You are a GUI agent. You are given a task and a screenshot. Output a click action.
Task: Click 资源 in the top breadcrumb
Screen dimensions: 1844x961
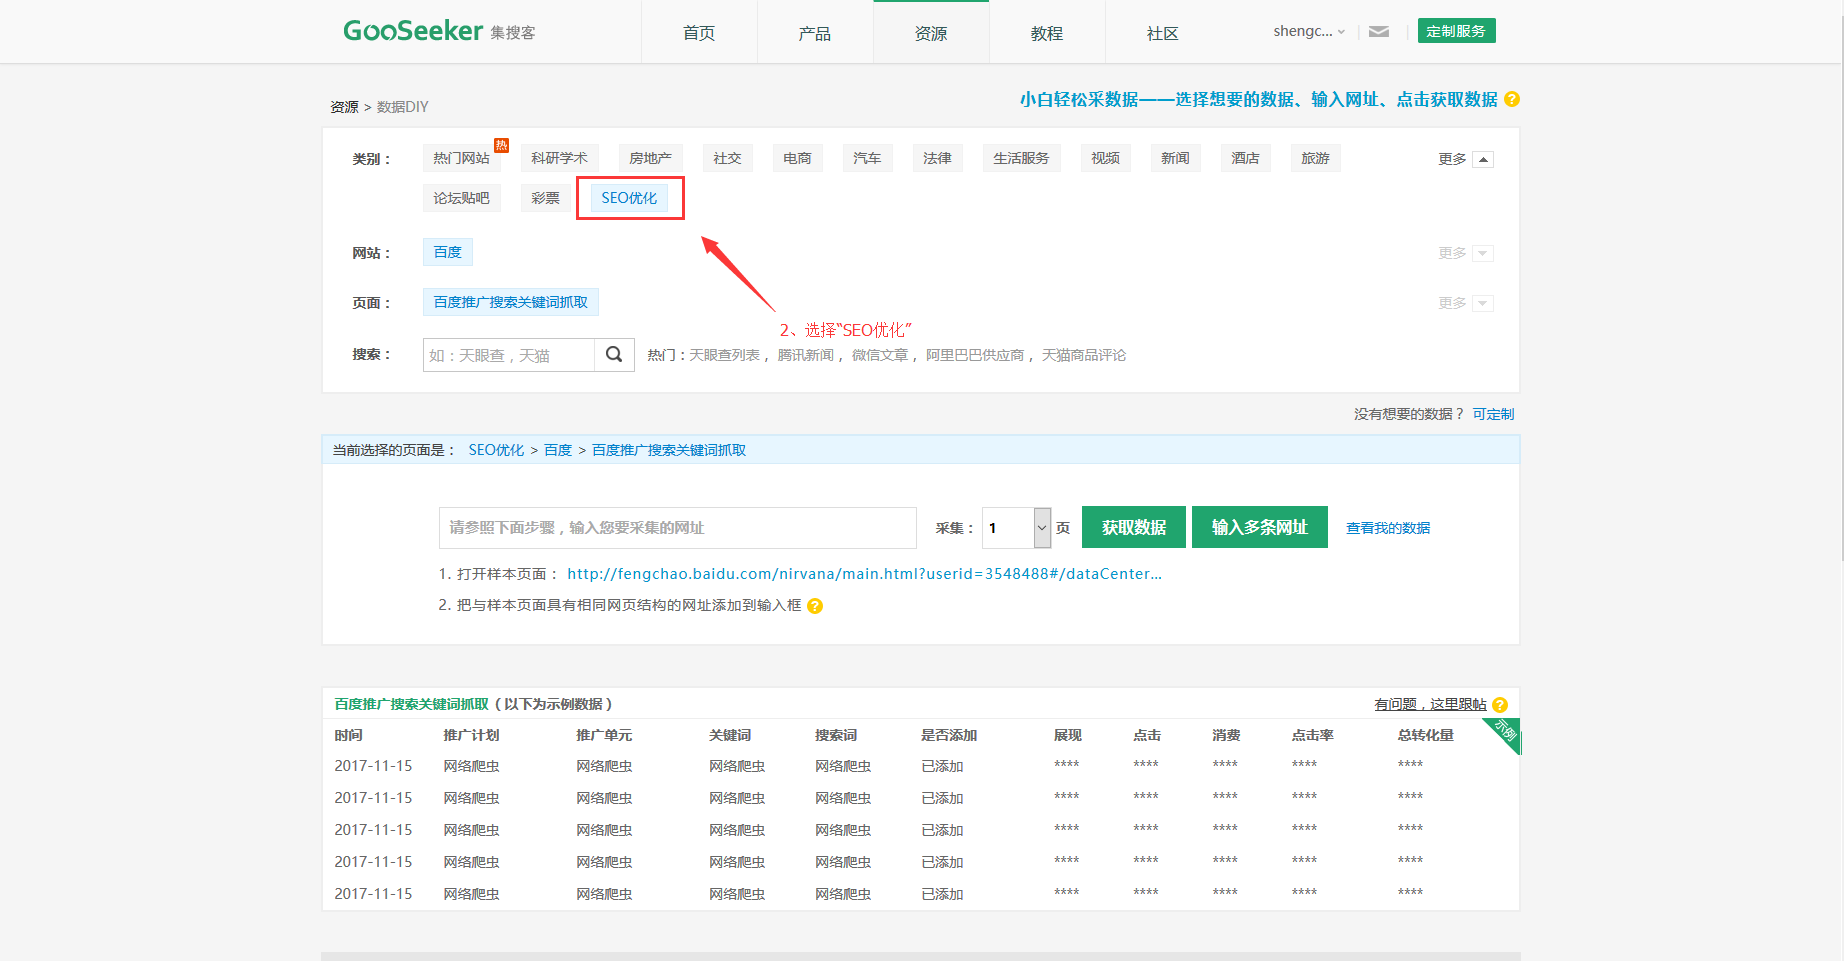point(345,107)
